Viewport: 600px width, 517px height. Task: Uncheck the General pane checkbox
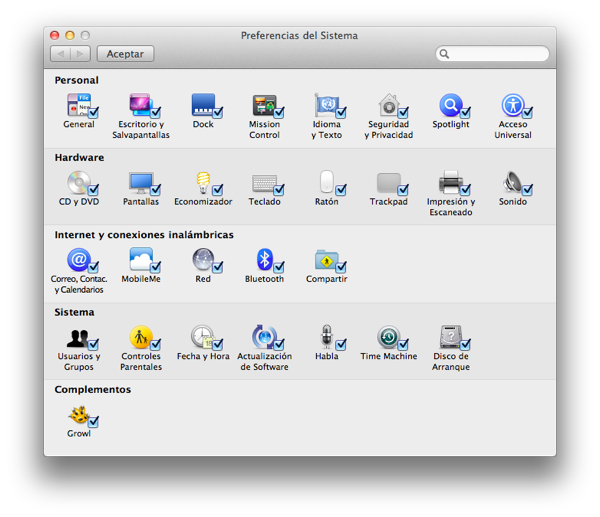coord(93,113)
